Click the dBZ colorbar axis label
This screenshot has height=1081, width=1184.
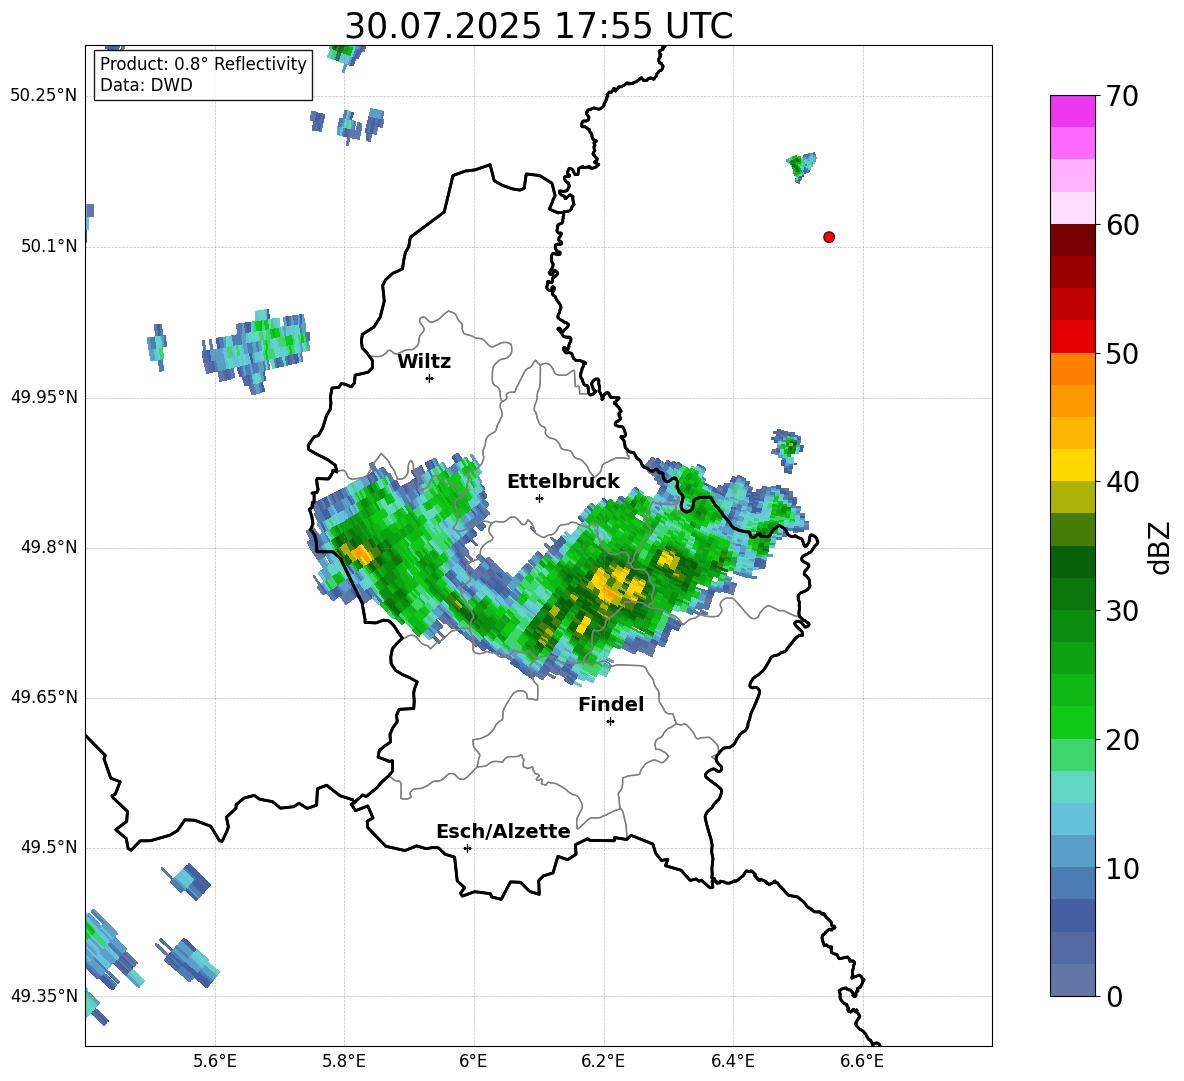click(1159, 547)
